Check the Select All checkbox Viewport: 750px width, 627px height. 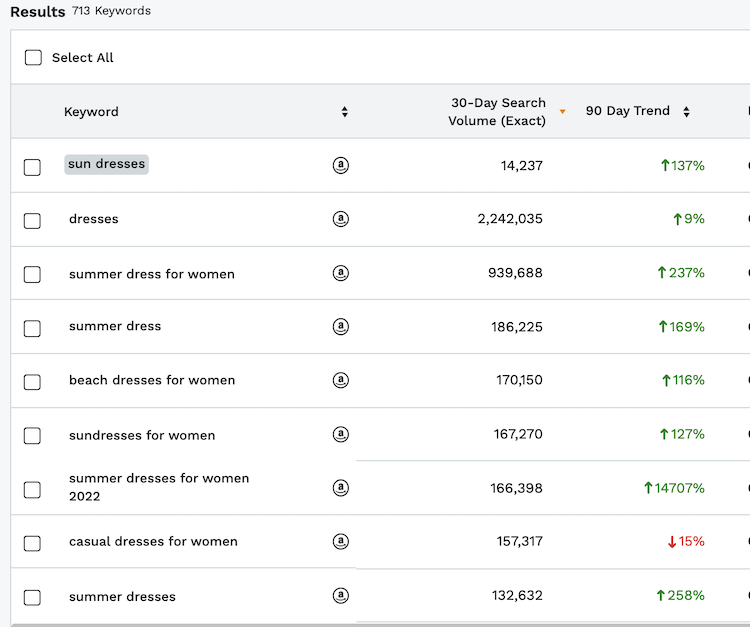pos(33,58)
